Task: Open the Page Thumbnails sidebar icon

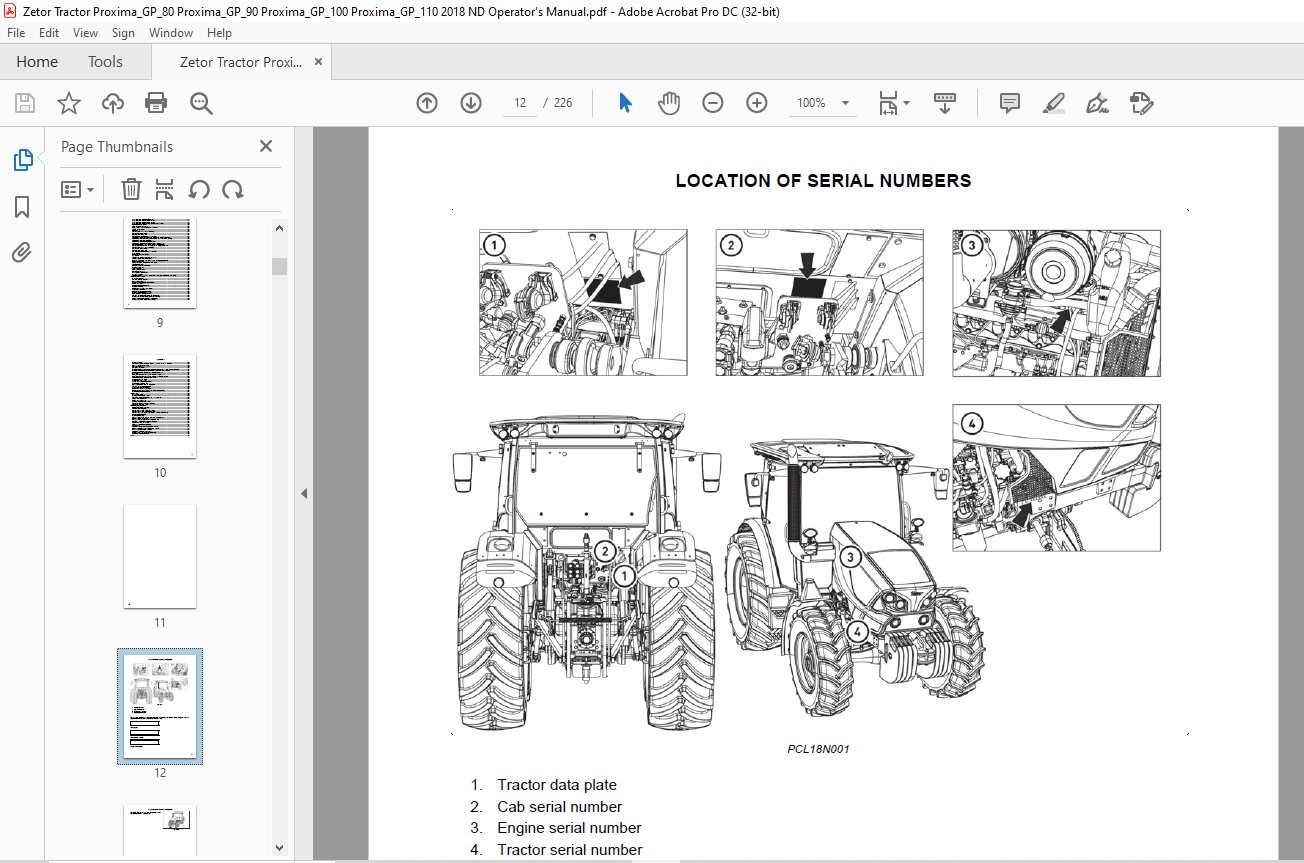Action: (22, 160)
